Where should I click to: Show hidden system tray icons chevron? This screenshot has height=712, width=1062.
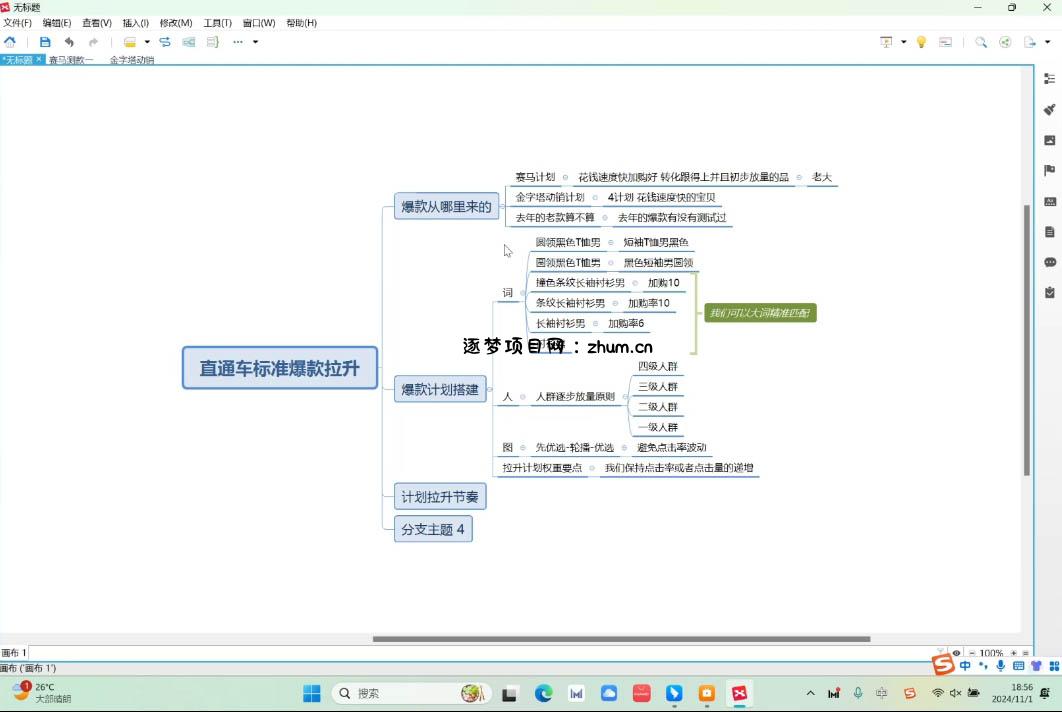click(x=810, y=693)
